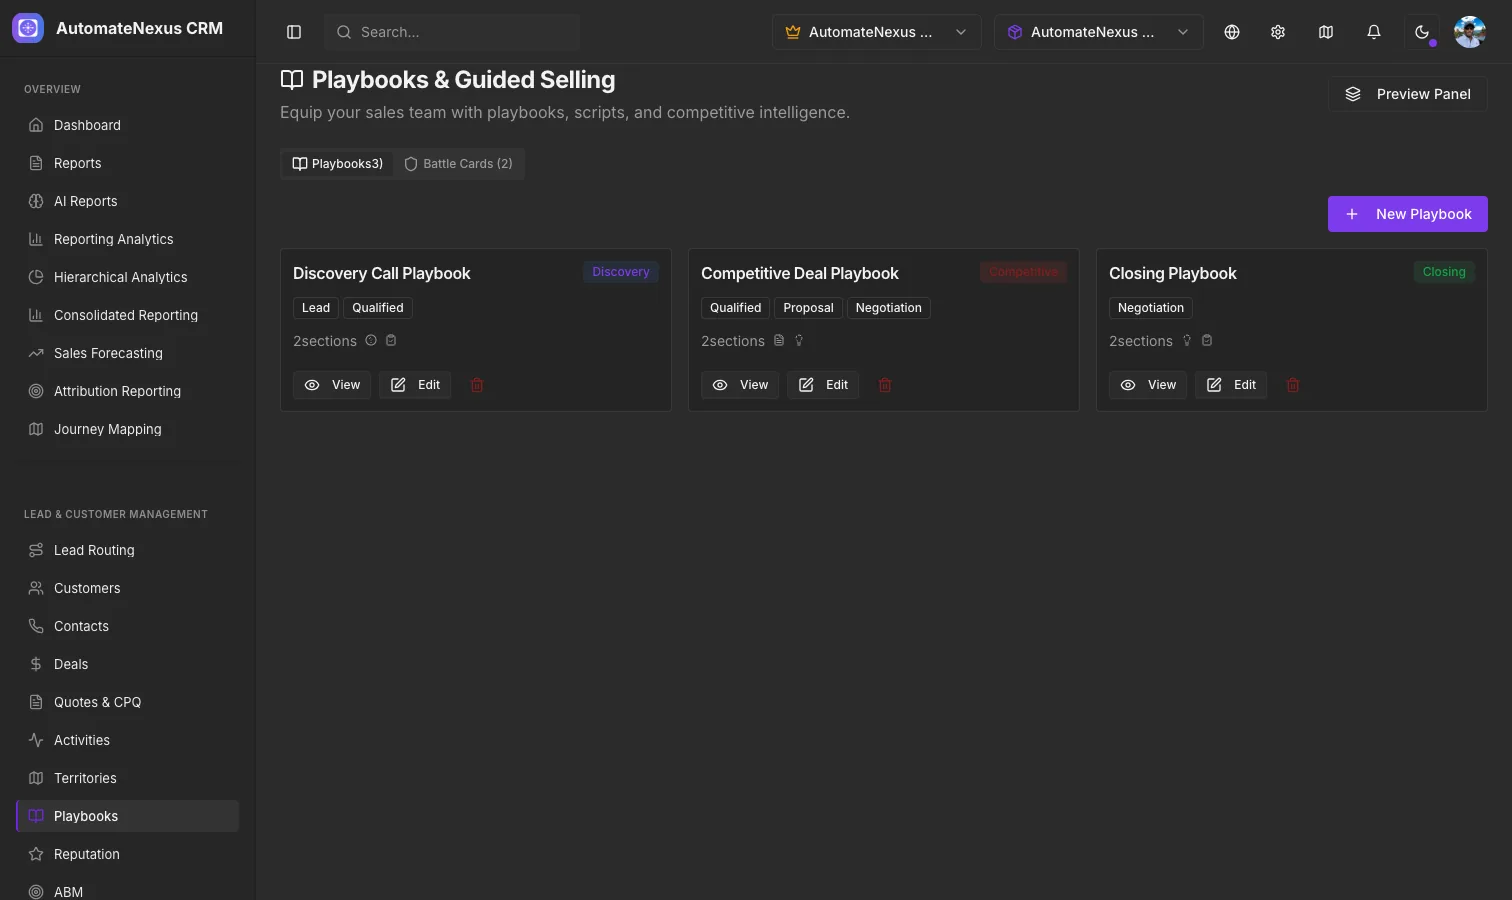Screen dimensions: 1512x900
Task: Toggle dark mode moon icon
Action: pos(1422,32)
